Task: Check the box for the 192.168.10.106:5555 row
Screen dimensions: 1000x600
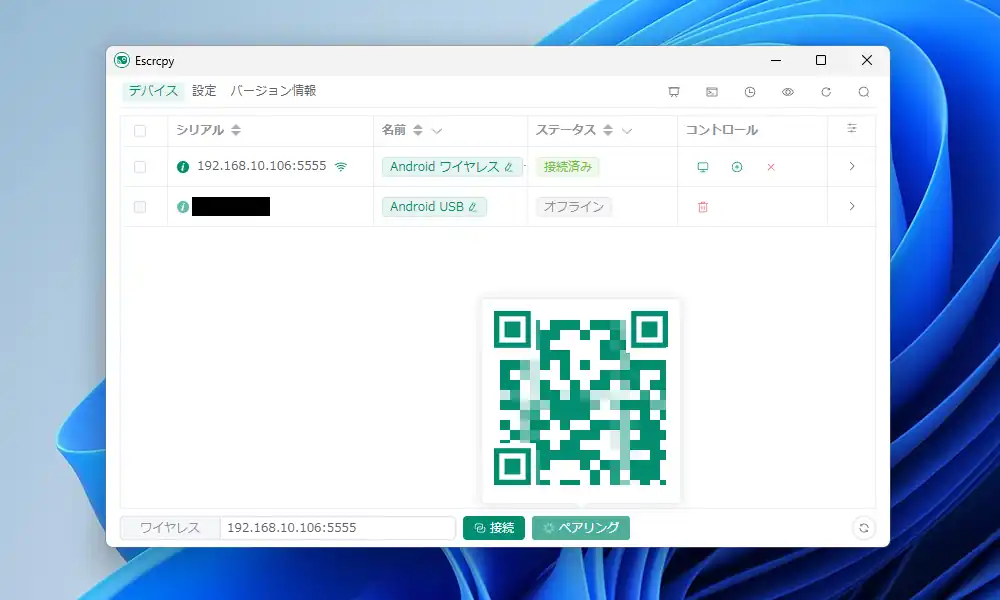Action: click(140, 167)
